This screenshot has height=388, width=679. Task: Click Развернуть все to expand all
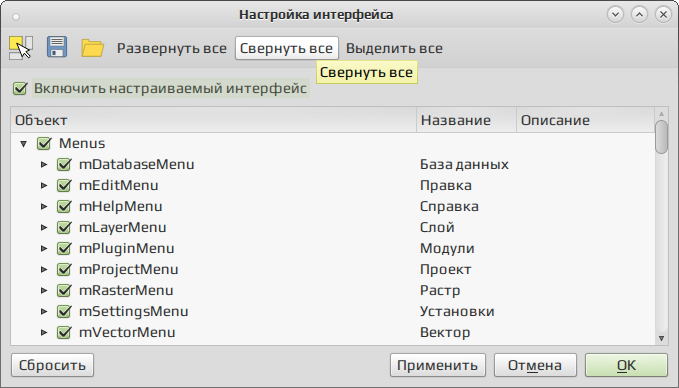pyautogui.click(x=171, y=48)
